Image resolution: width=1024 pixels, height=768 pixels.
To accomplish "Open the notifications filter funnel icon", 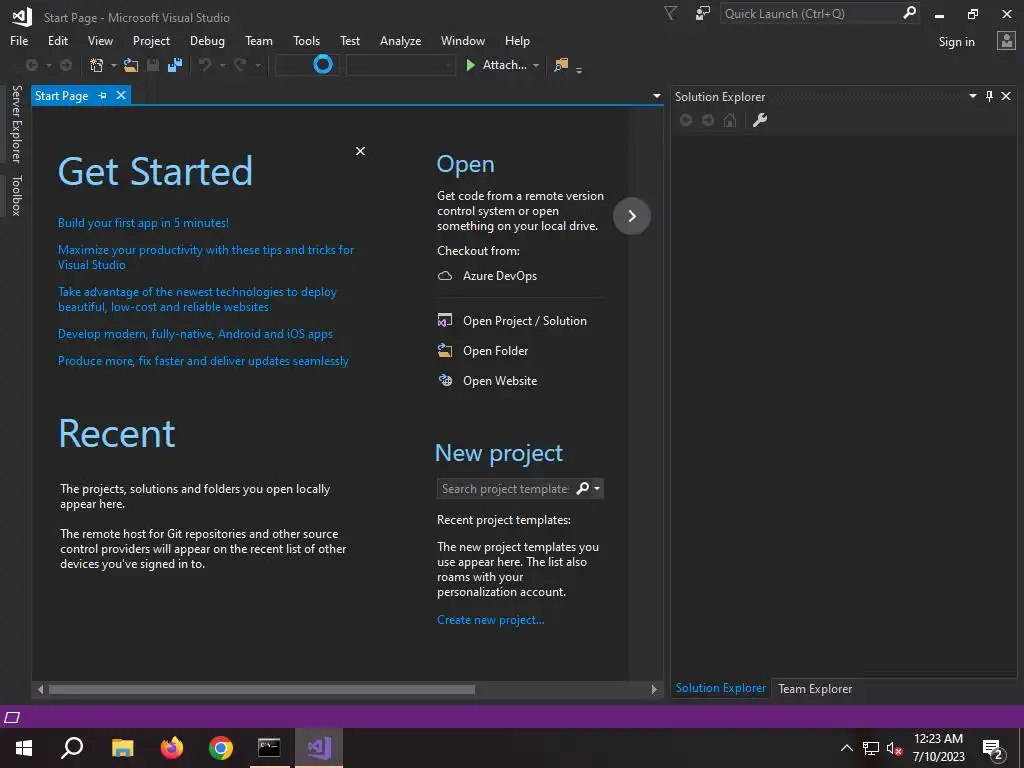I will (x=670, y=13).
